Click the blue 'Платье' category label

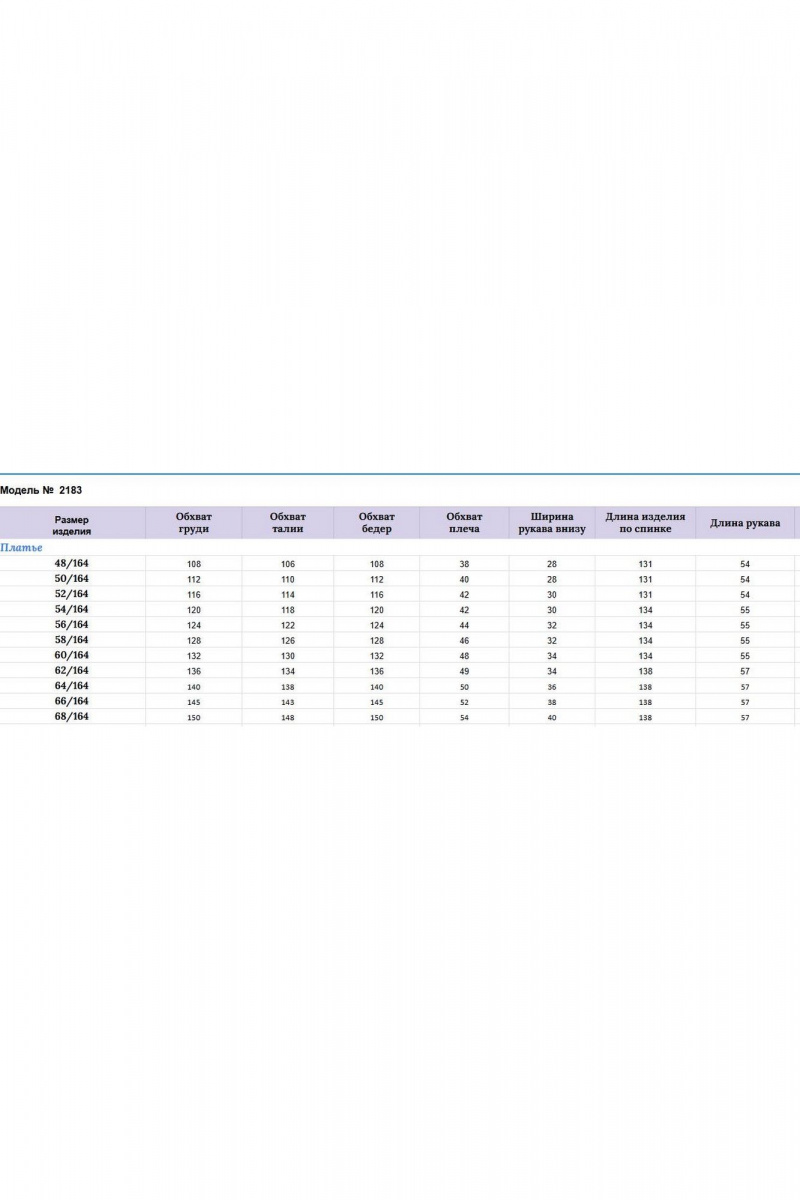coord(21,548)
